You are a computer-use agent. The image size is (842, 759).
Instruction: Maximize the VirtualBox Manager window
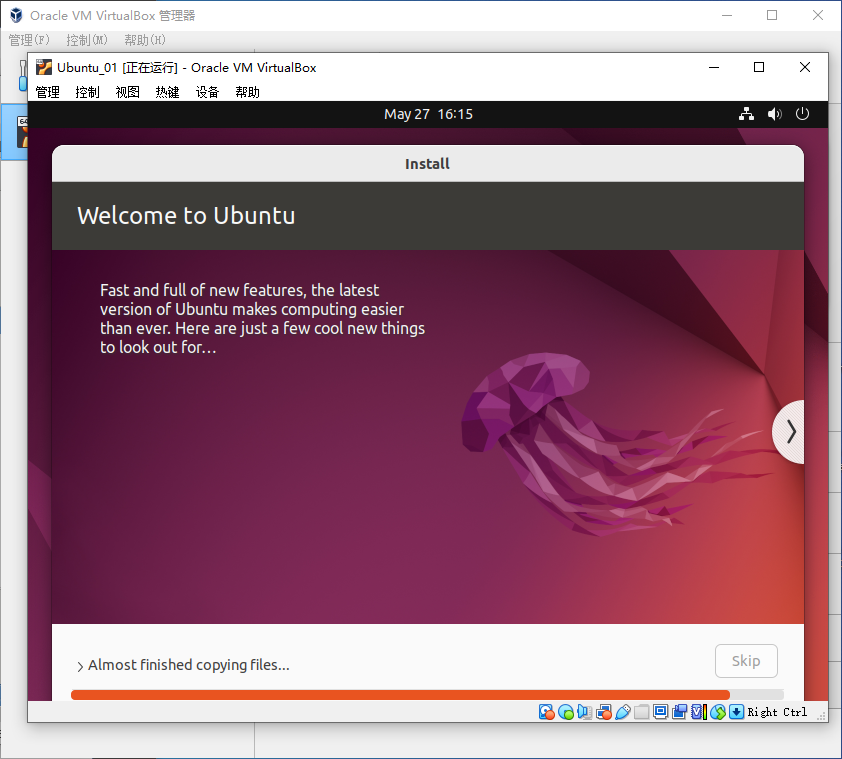pos(772,16)
